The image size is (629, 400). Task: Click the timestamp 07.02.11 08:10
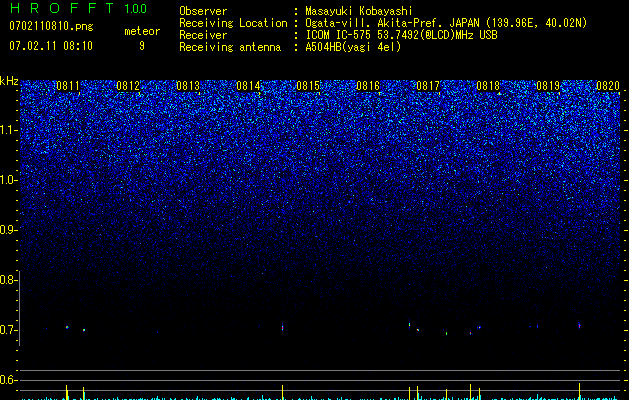click(51, 46)
